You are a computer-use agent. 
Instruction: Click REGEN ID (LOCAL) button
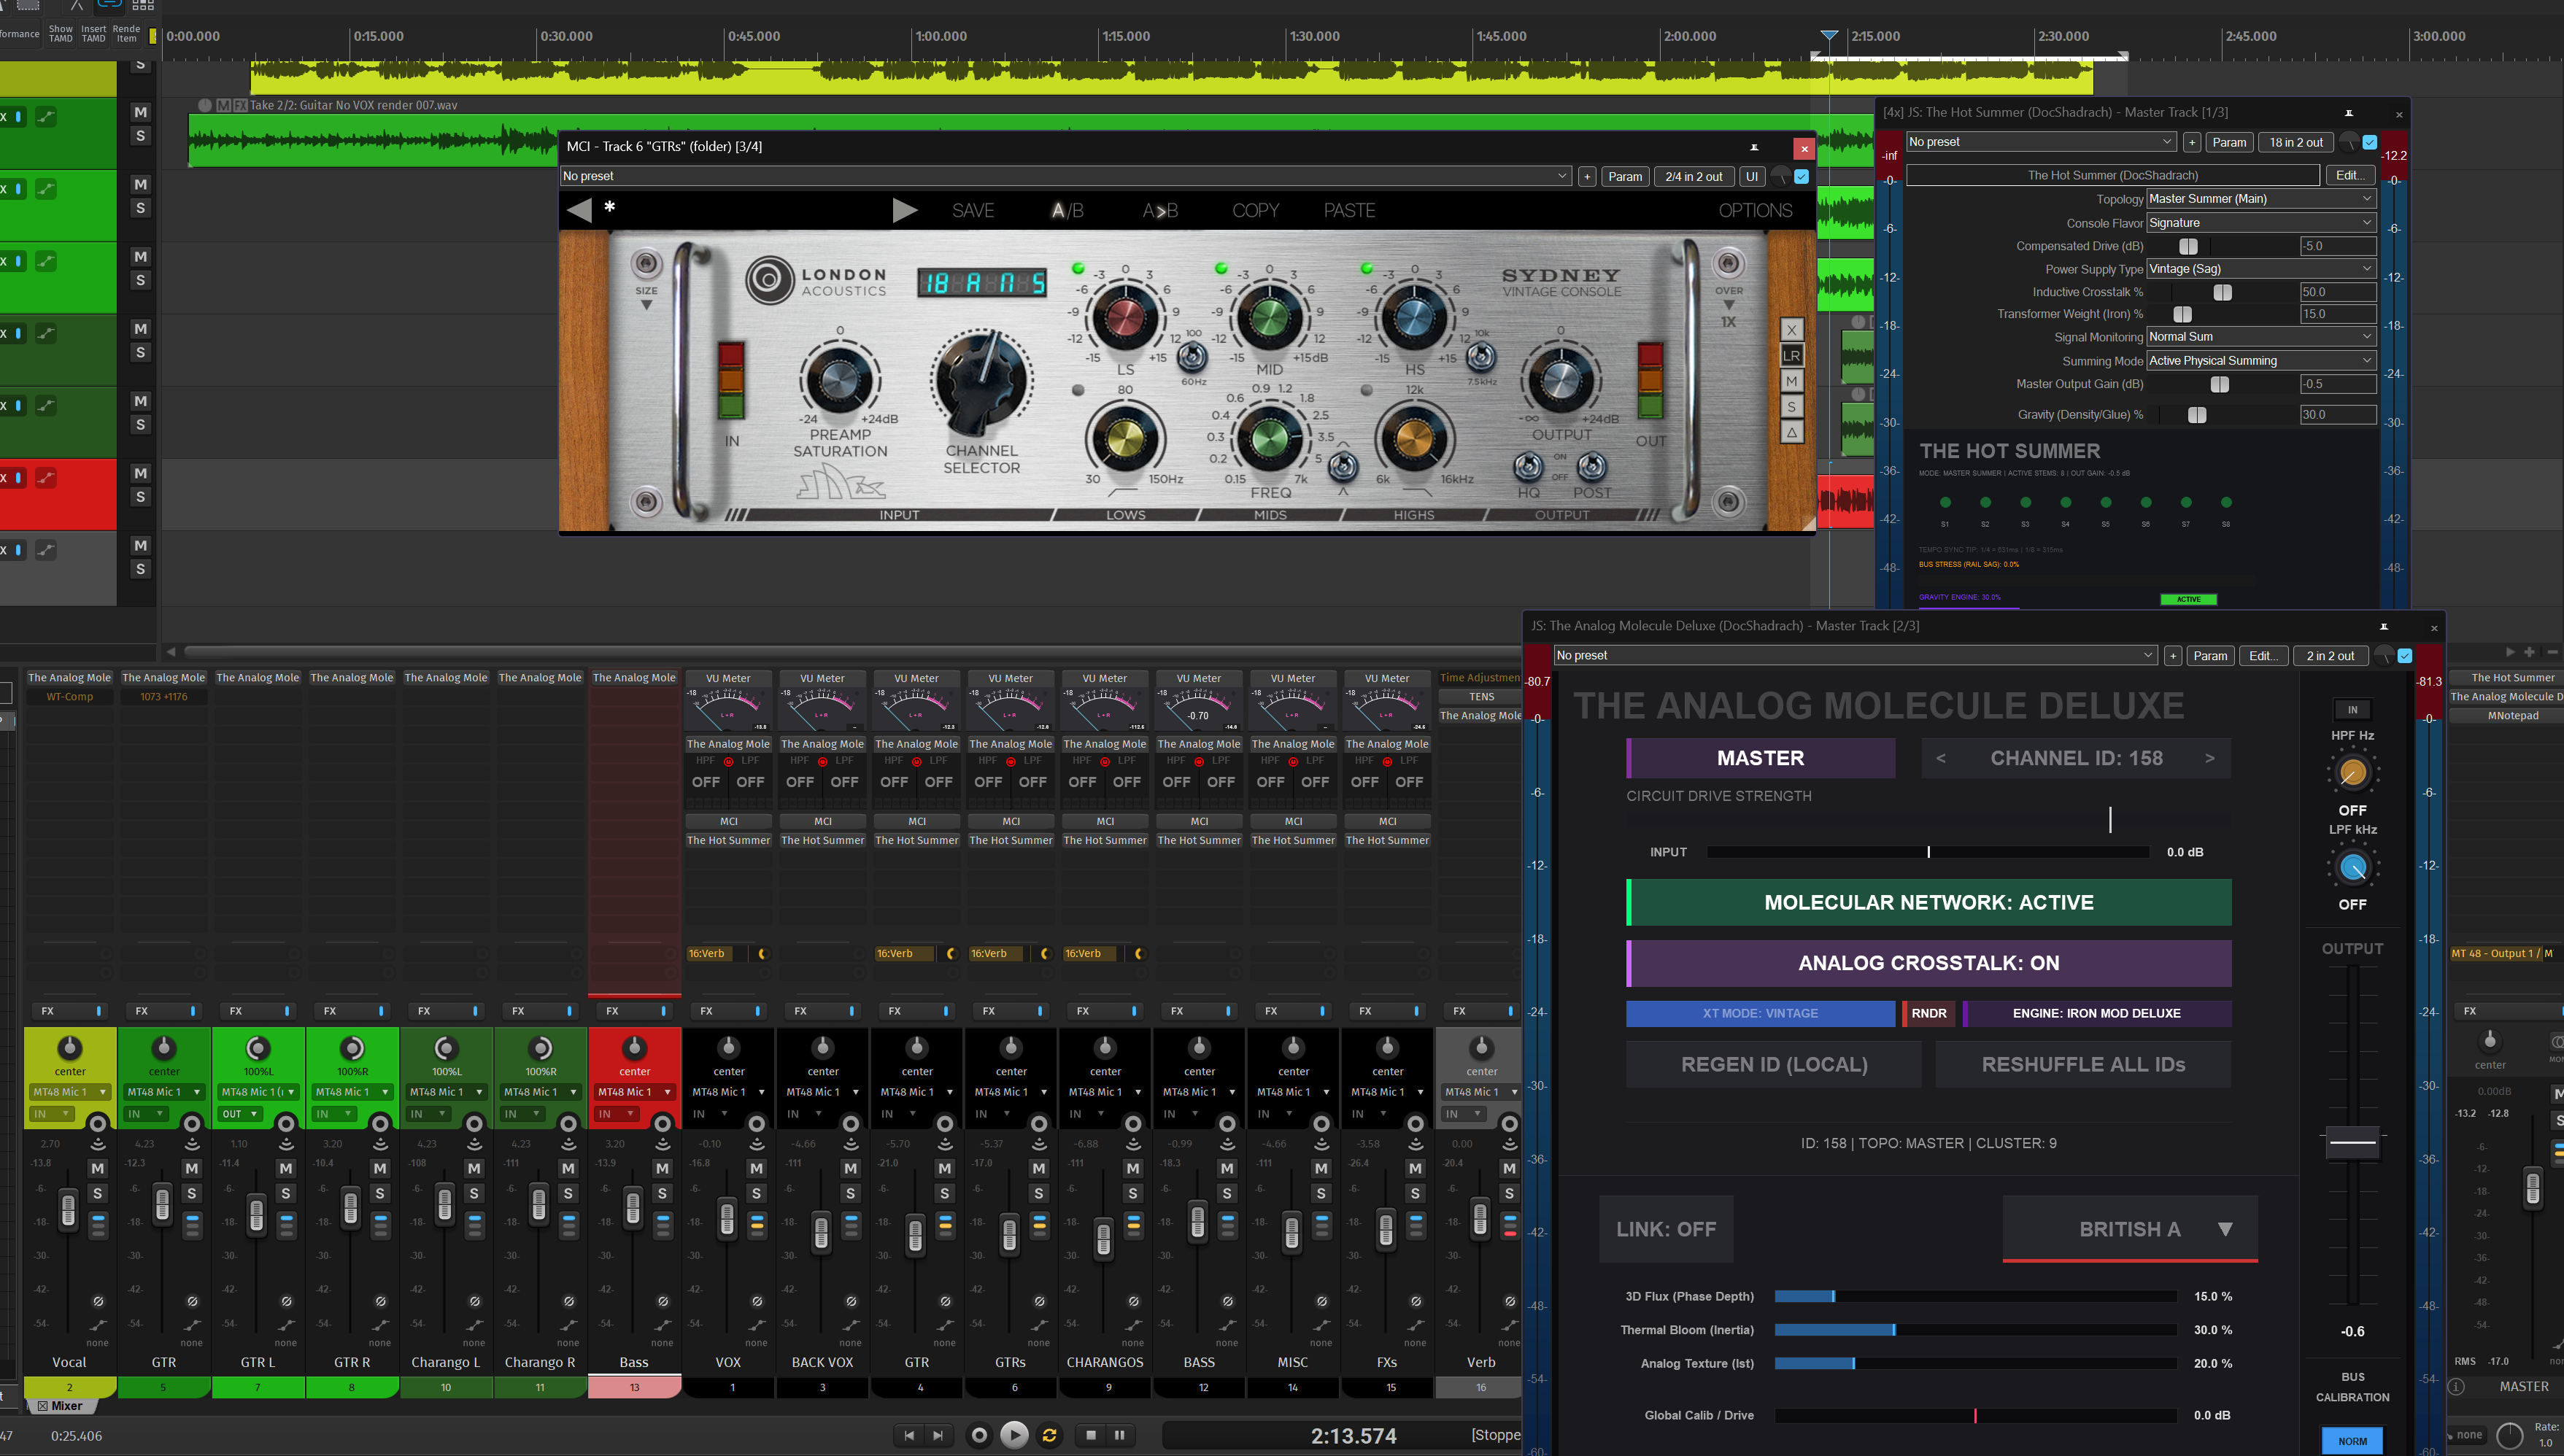pyautogui.click(x=1774, y=1064)
